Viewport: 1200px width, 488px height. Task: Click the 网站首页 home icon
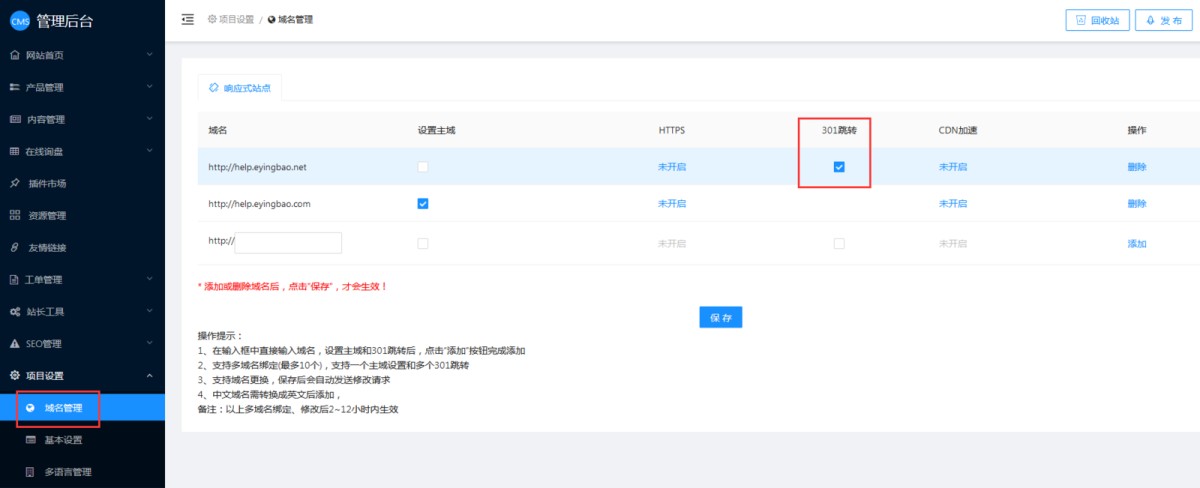point(14,55)
